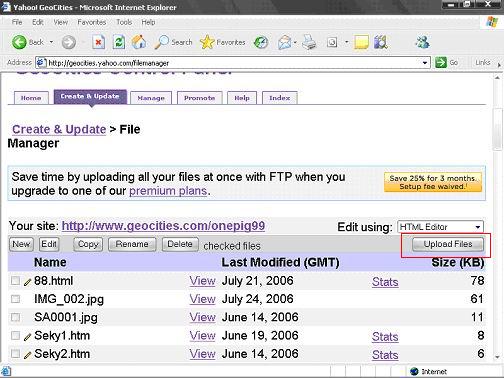Image resolution: width=504 pixels, height=378 pixels.
Task: Open the Help tab in control panel
Action: coord(242,98)
